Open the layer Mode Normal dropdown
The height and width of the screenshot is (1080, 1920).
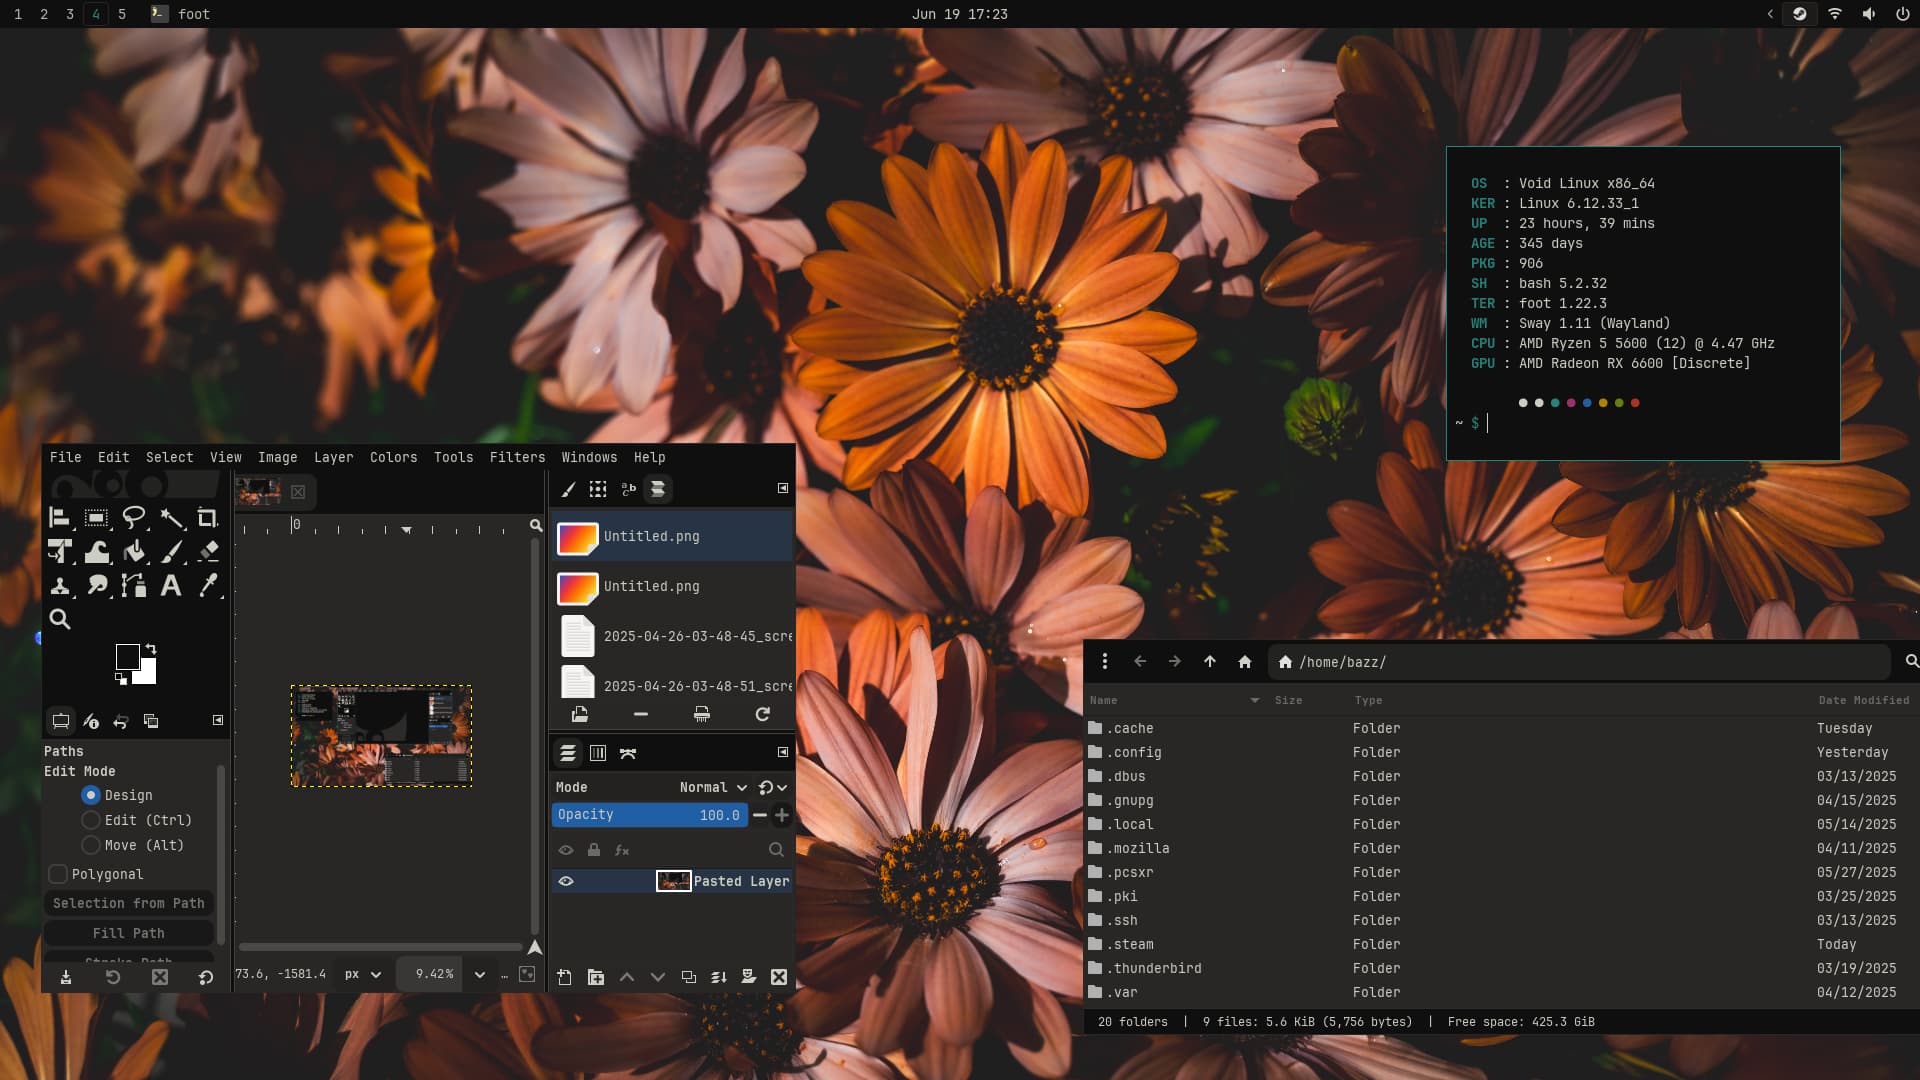click(x=713, y=788)
